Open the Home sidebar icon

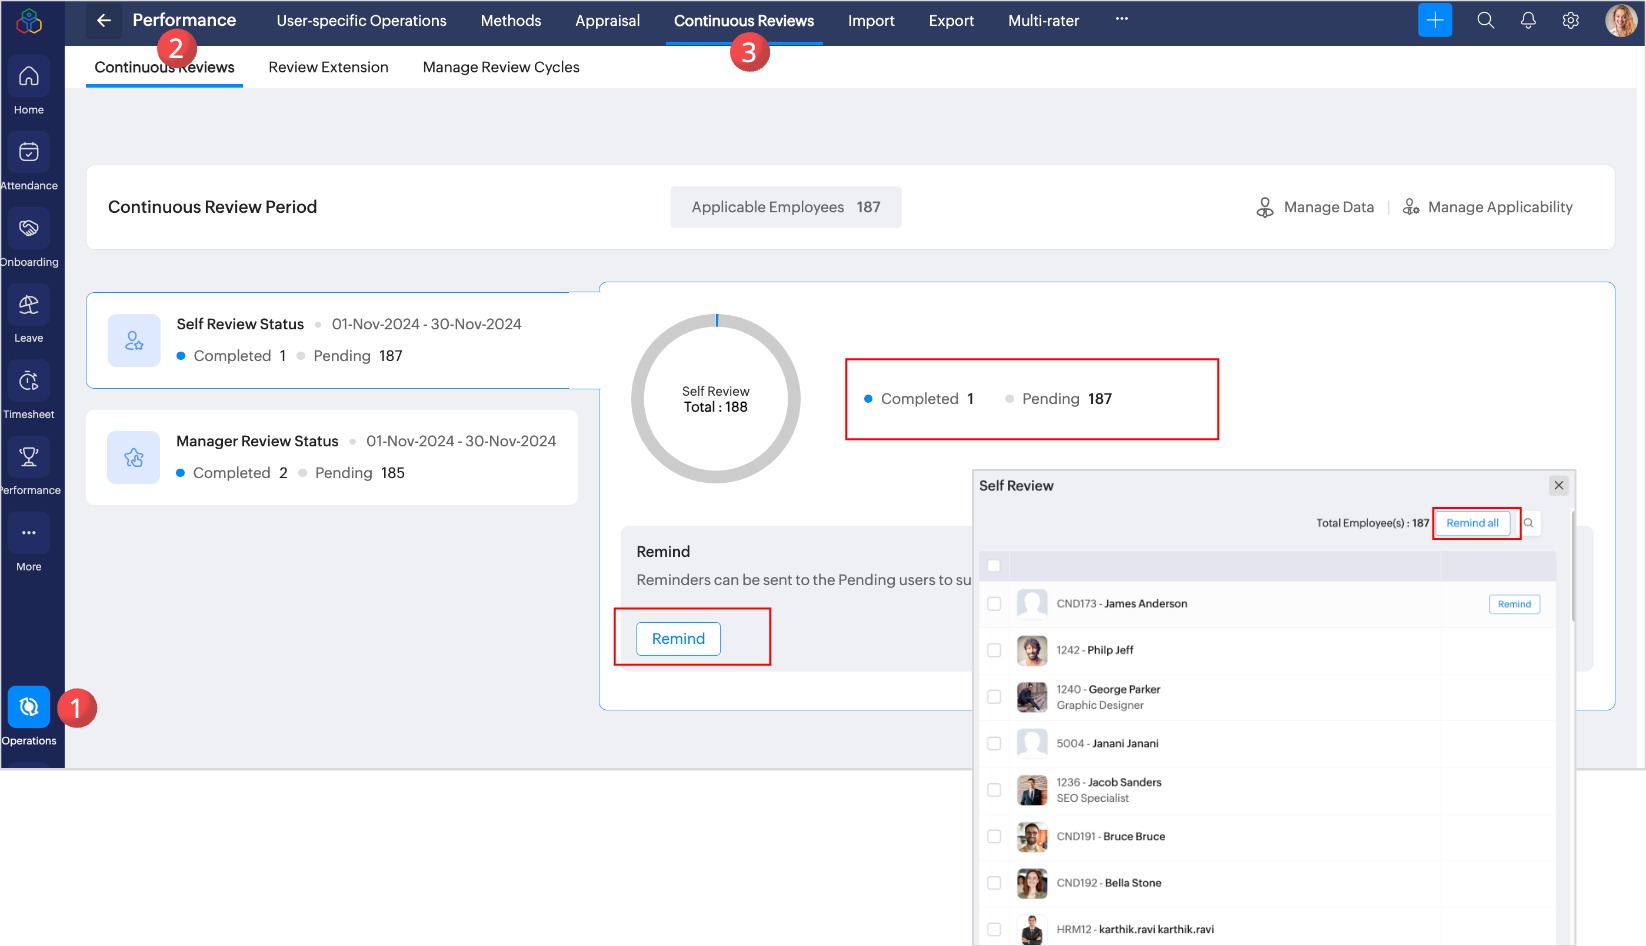[29, 77]
